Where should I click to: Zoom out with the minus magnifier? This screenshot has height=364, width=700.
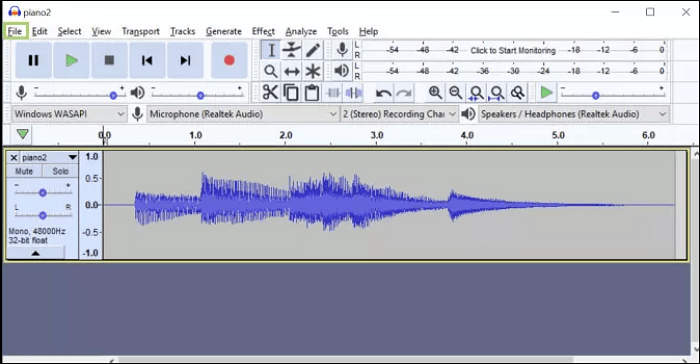[x=455, y=92]
